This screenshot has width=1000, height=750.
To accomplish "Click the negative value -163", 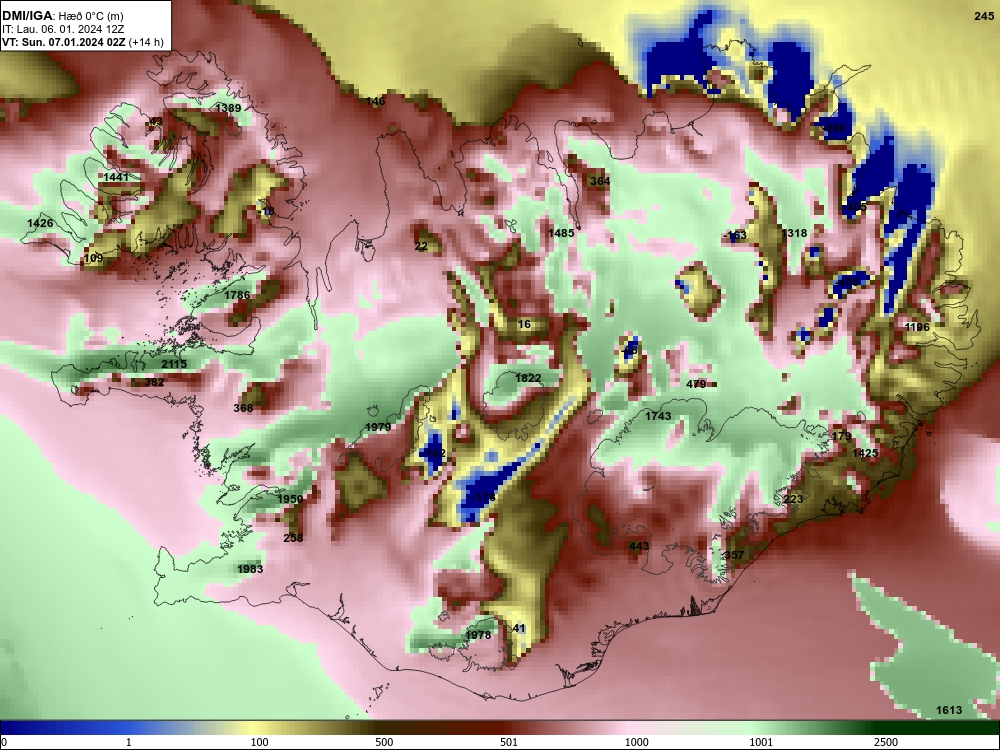I will coord(735,235).
